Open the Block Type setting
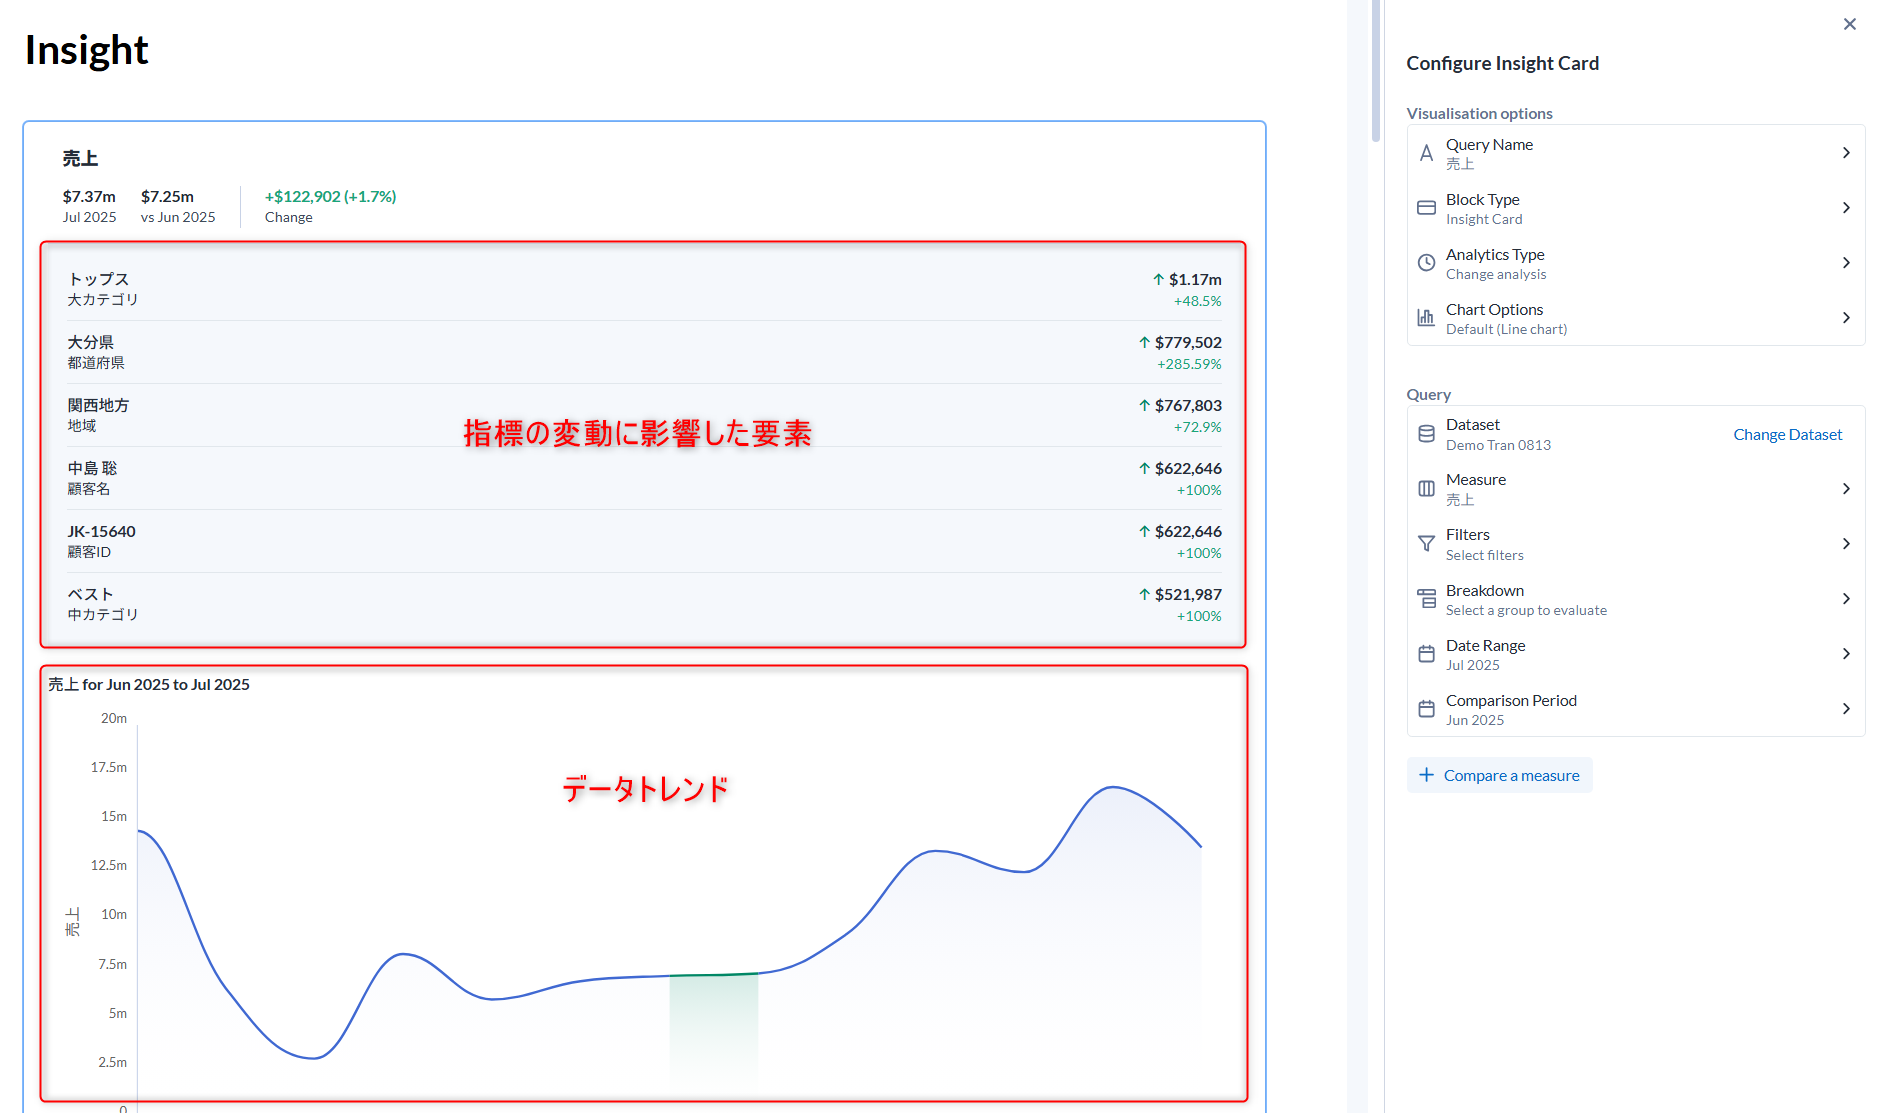The width and height of the screenshot is (1879, 1113). [1636, 208]
